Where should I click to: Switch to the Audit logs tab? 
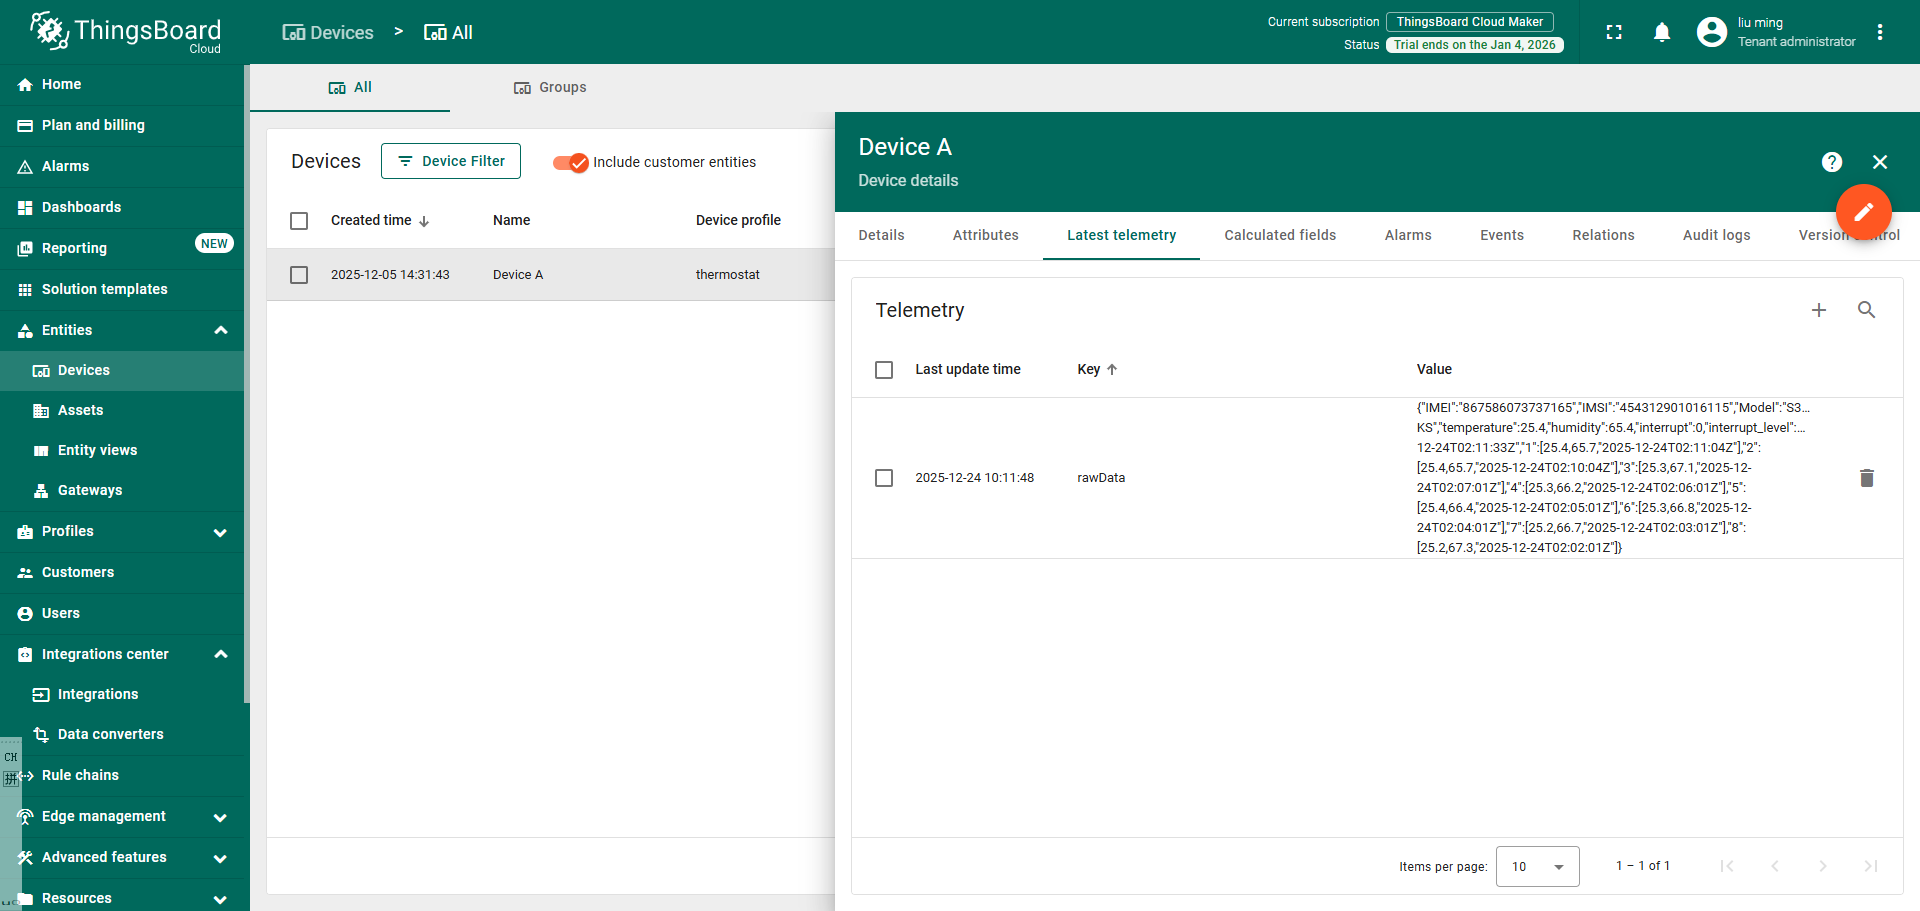point(1717,236)
